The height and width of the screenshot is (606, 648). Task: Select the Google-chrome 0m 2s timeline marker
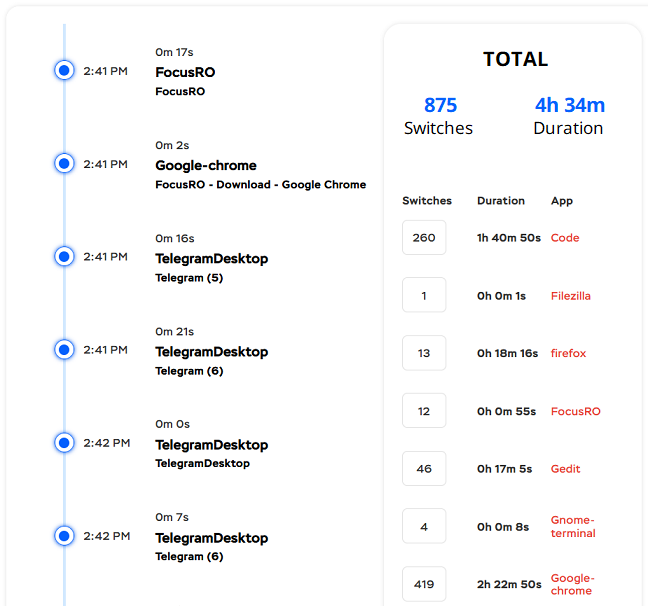tap(64, 163)
